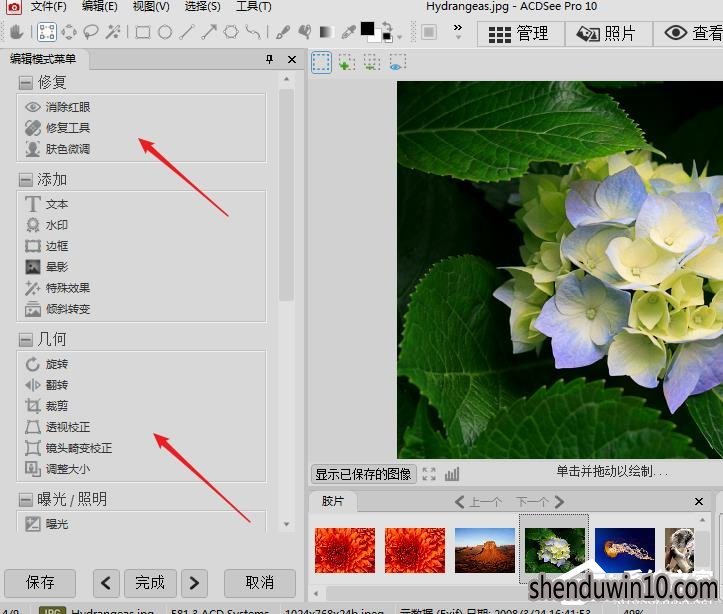Open Red Eye Reduction tool

(58, 107)
